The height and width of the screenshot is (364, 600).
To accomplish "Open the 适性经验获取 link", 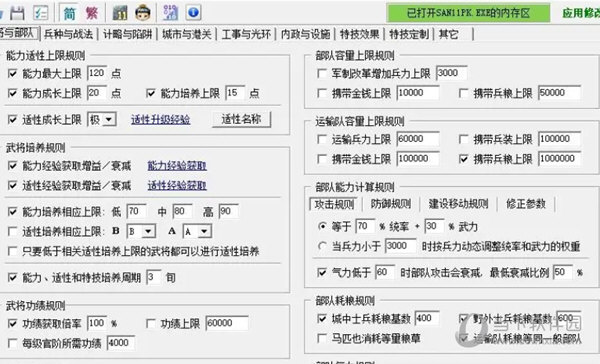I will pos(177,185).
